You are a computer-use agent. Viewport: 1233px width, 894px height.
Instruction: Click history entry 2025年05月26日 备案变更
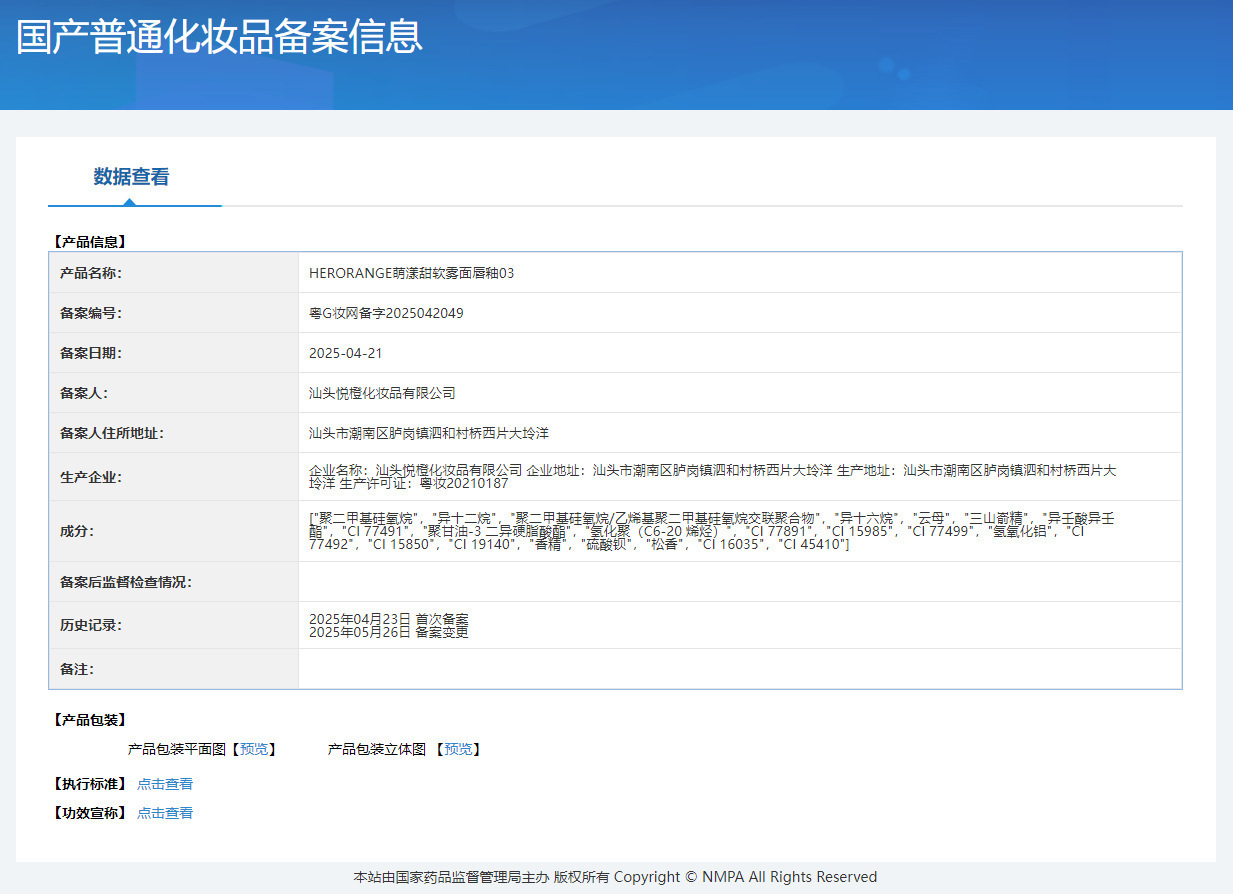pos(389,632)
